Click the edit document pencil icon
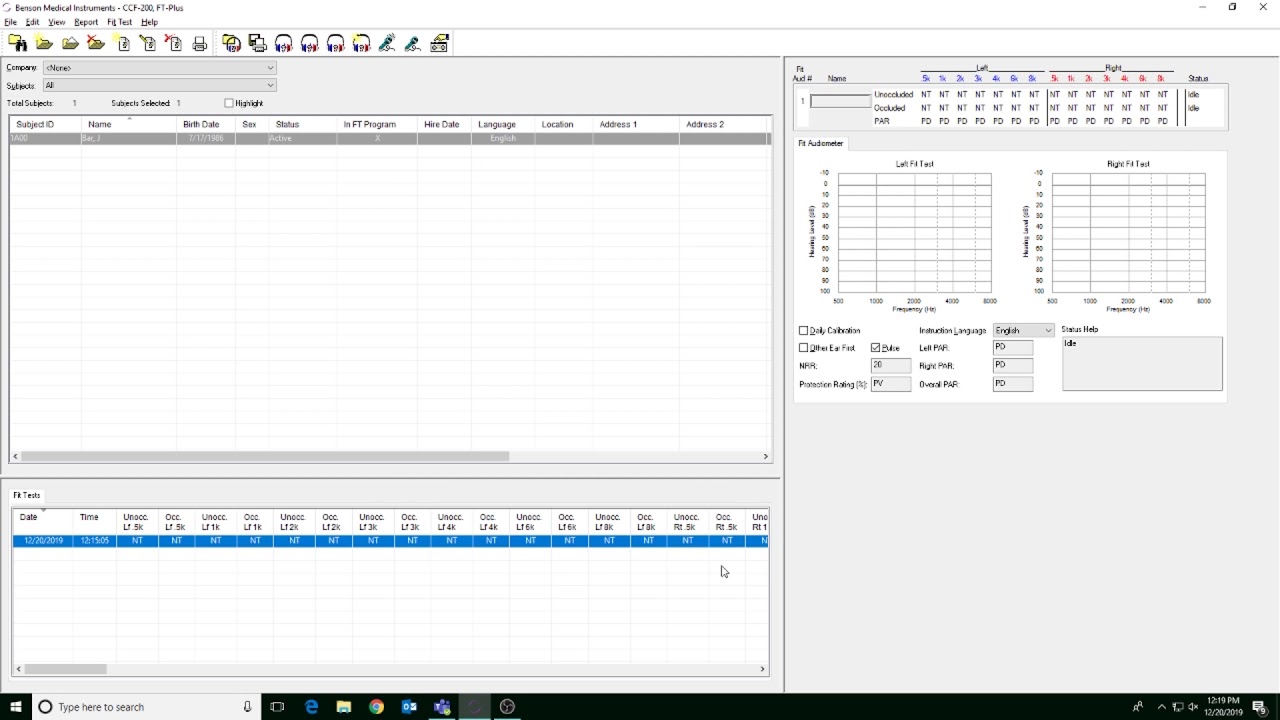1280x720 pixels. (x=148, y=43)
